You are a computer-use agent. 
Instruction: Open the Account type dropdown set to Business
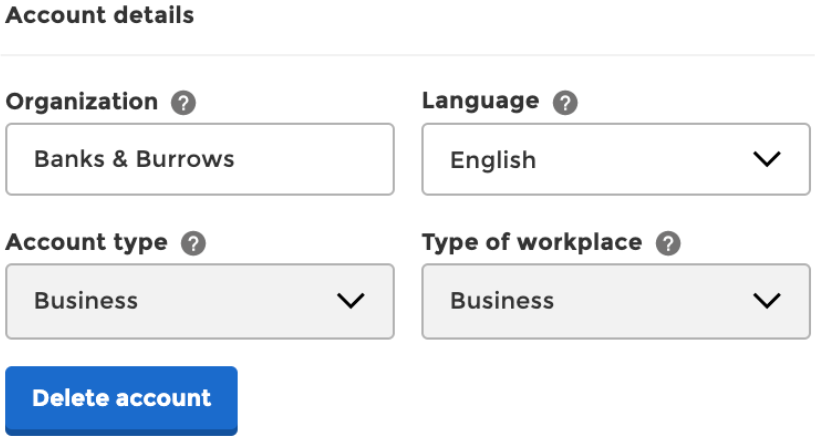click(200, 301)
